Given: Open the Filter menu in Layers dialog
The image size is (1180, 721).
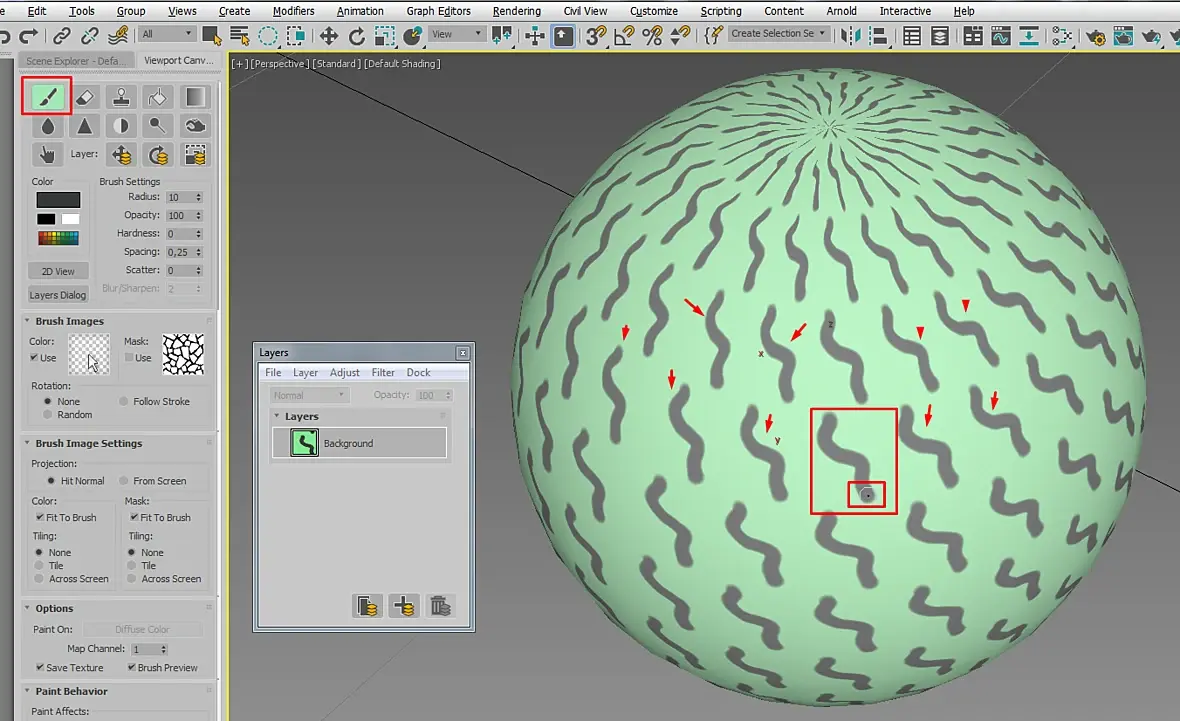Looking at the screenshot, I should click(x=383, y=372).
